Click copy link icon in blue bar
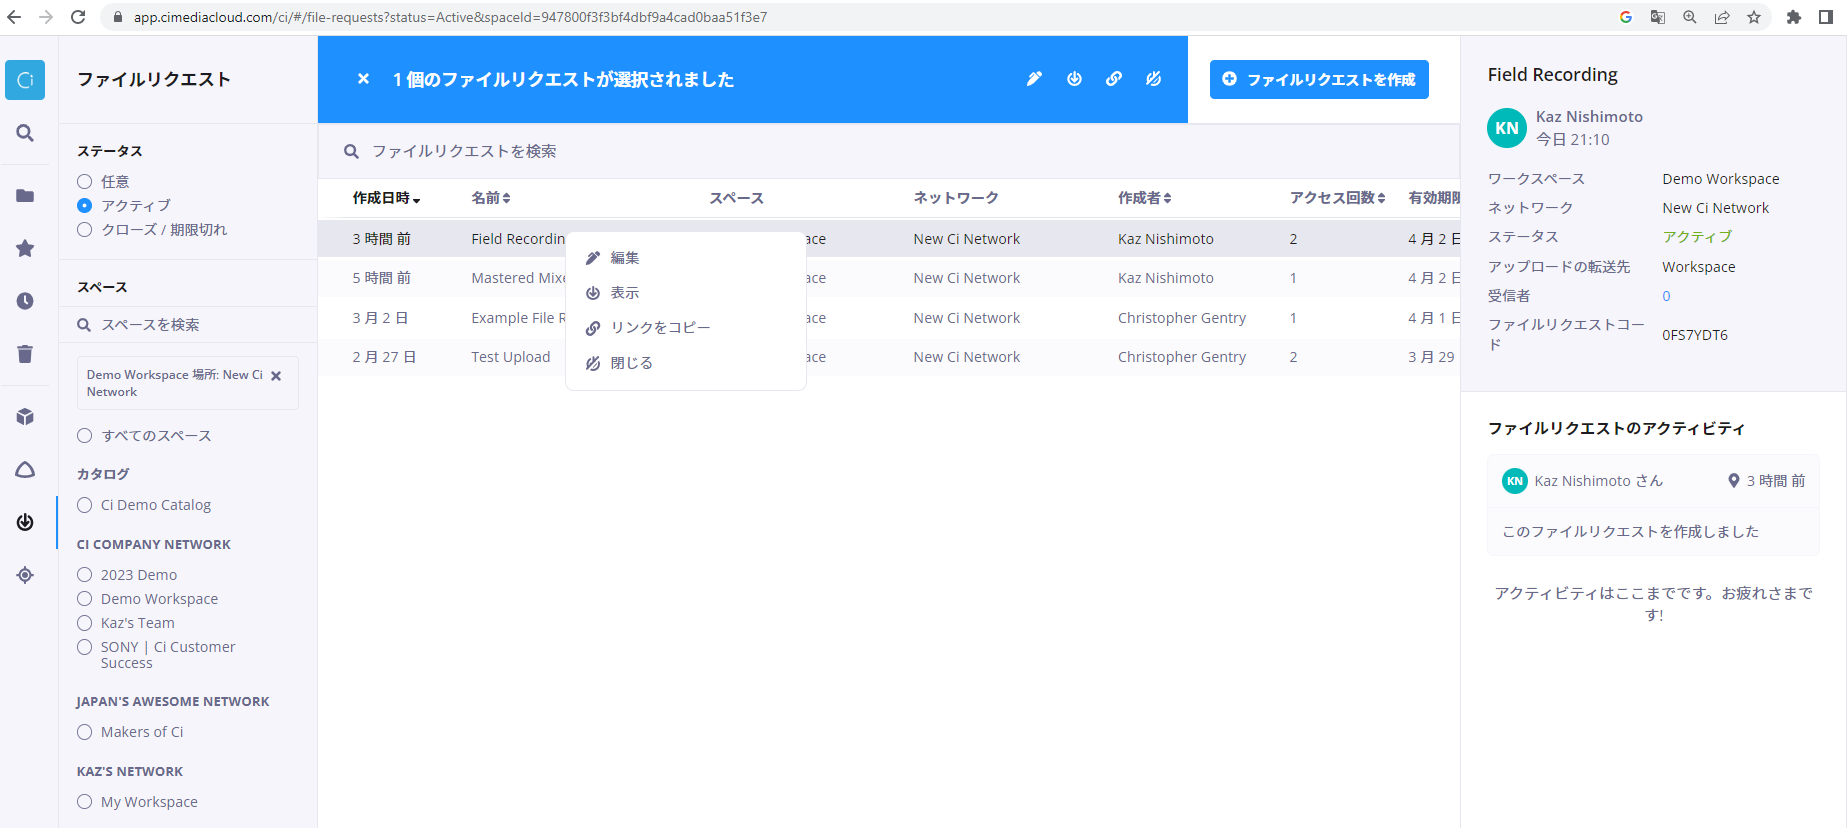 (1114, 79)
